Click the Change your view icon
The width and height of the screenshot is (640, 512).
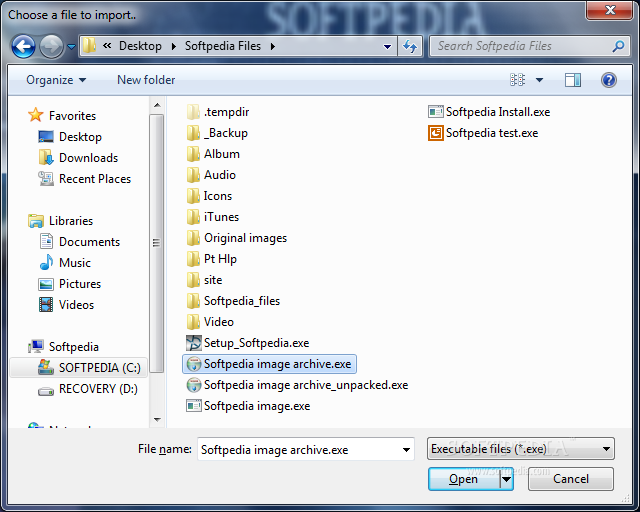pyautogui.click(x=518, y=80)
